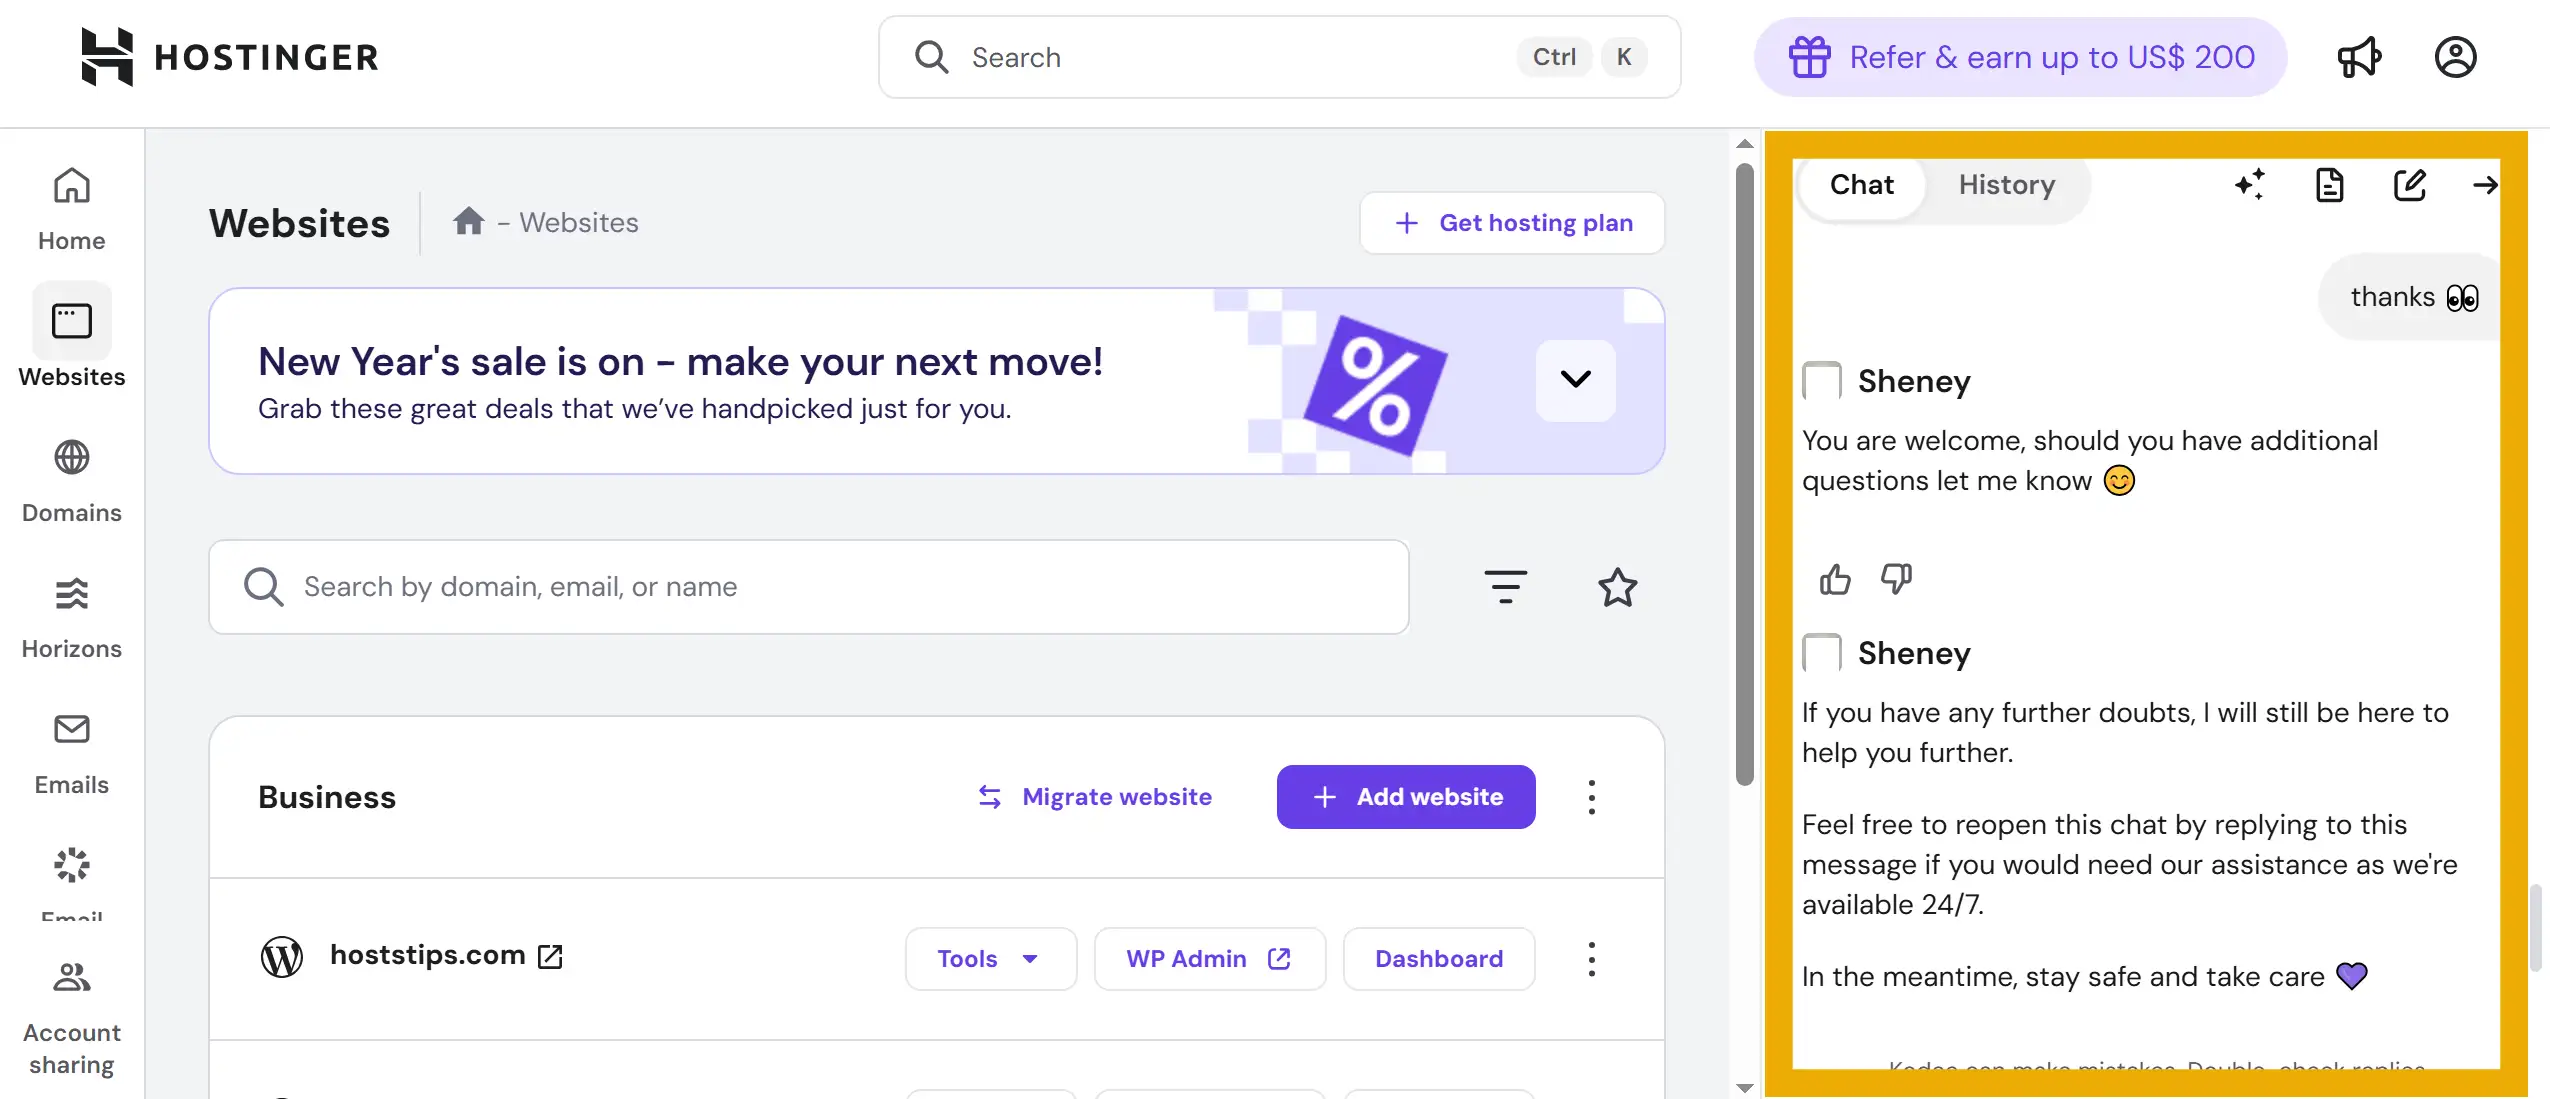Open Emails from the sidebar

tap(71, 753)
